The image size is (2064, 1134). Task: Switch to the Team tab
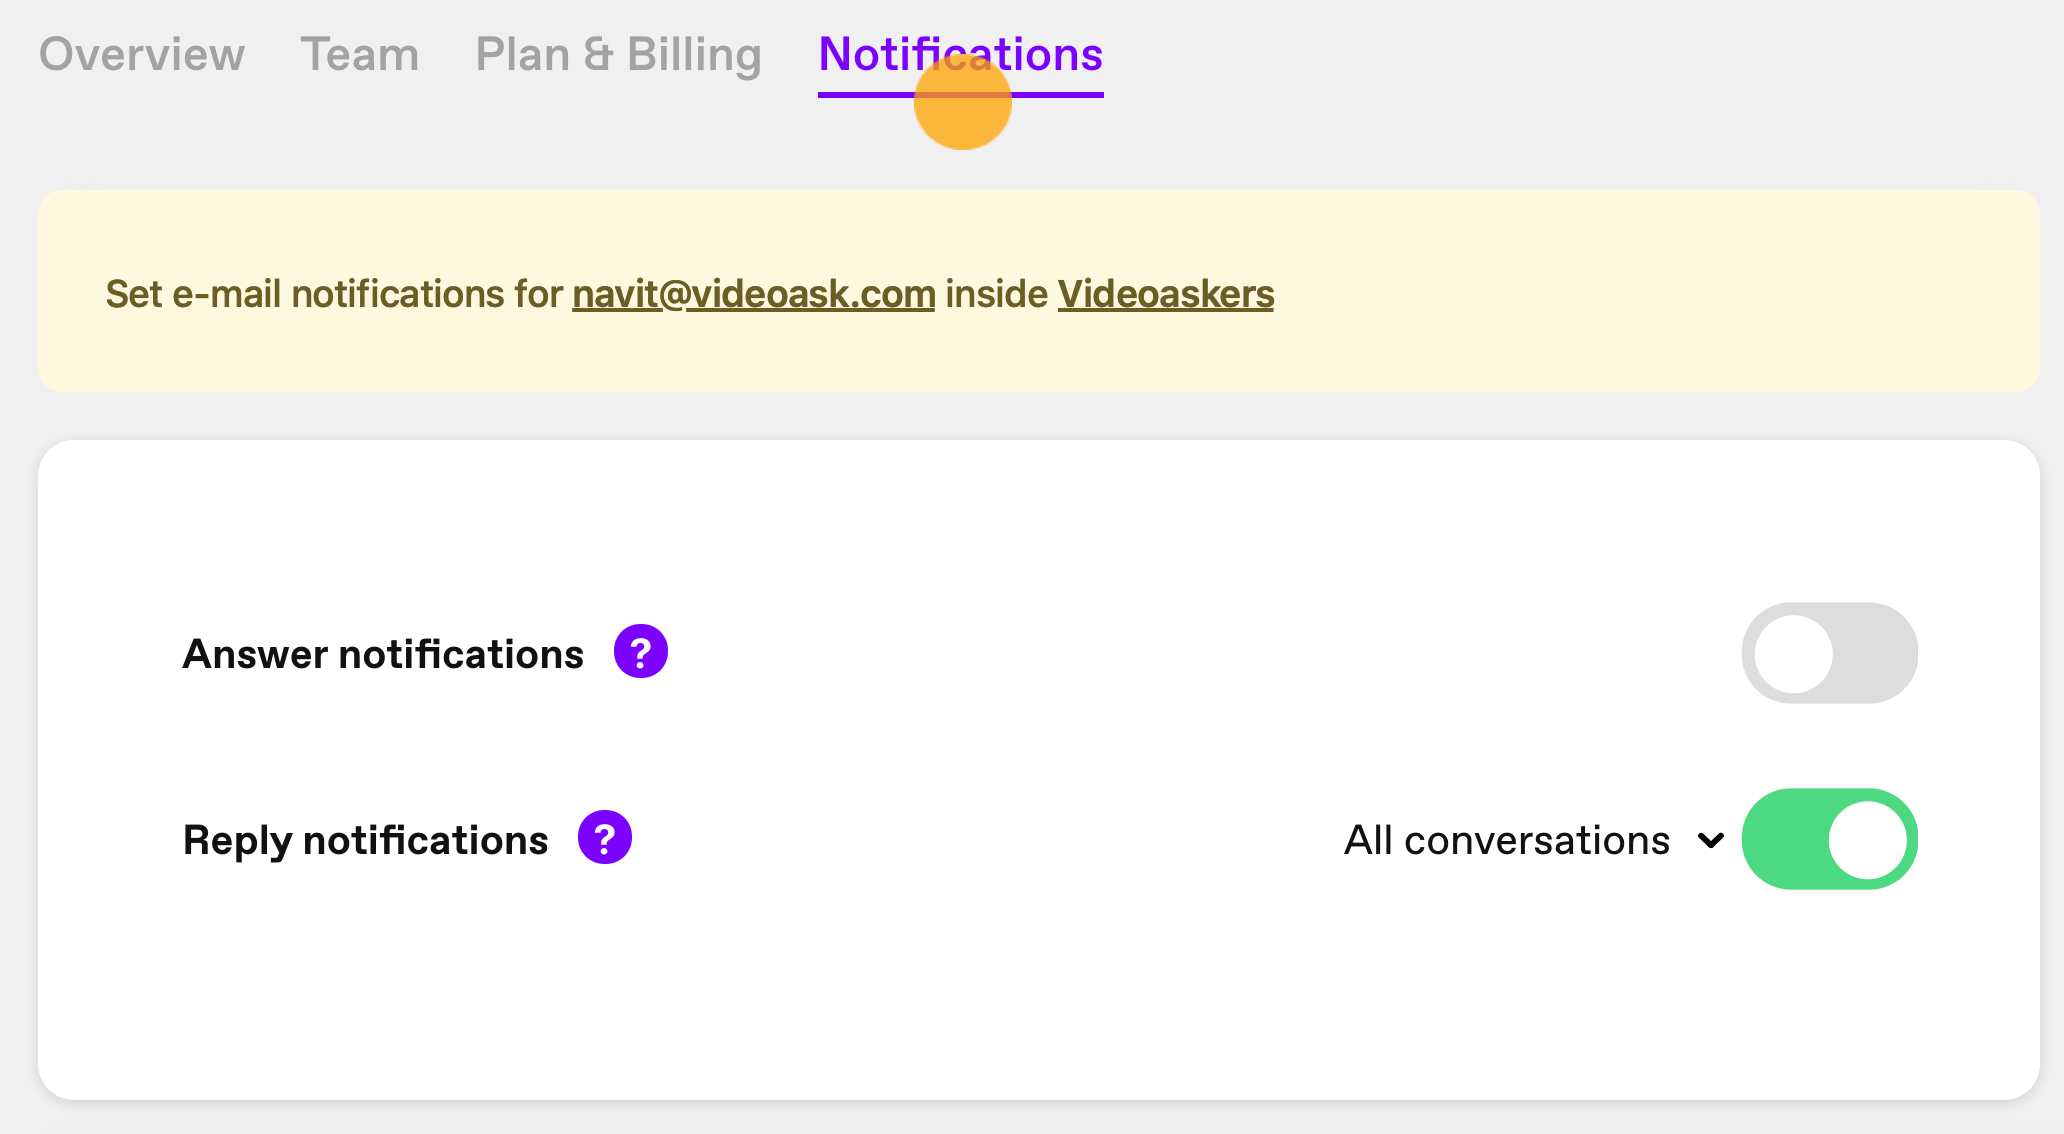coord(360,54)
